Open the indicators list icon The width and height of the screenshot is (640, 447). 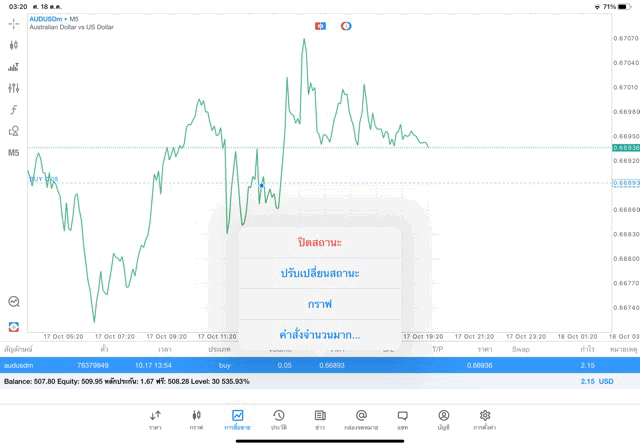tap(13, 67)
